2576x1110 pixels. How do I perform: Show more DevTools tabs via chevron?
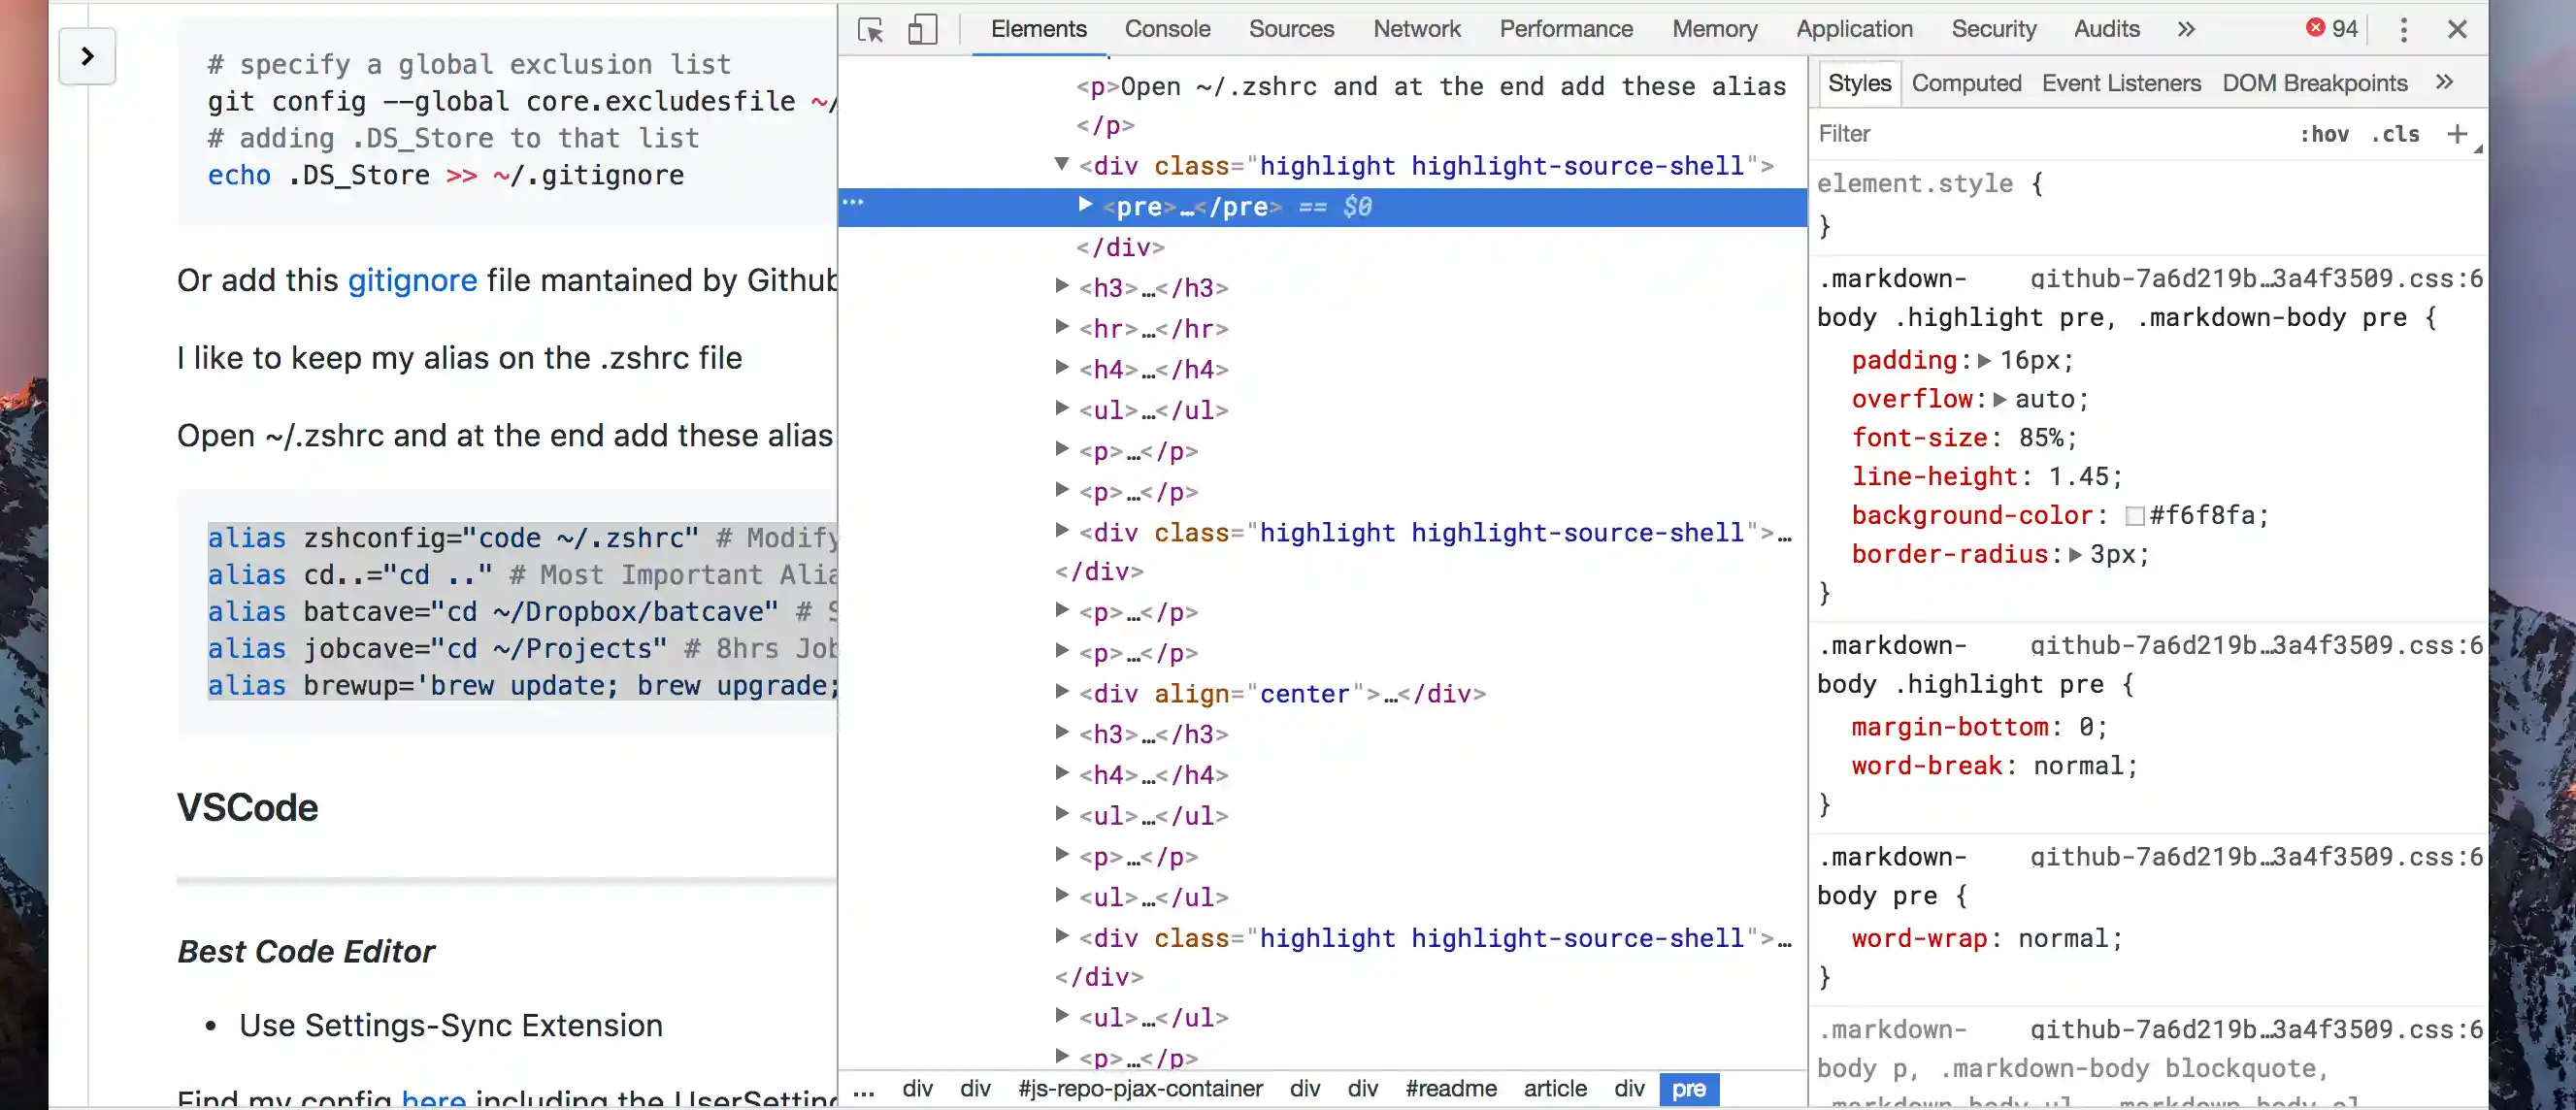pyautogui.click(x=2186, y=30)
